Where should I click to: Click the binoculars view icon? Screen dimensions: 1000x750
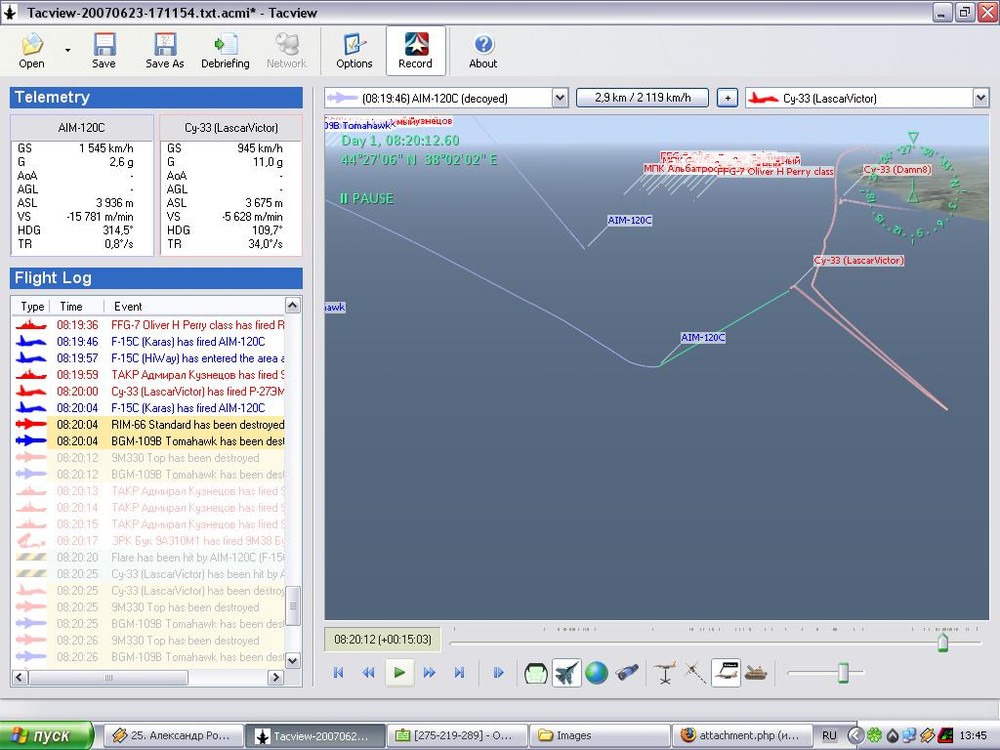click(627, 673)
